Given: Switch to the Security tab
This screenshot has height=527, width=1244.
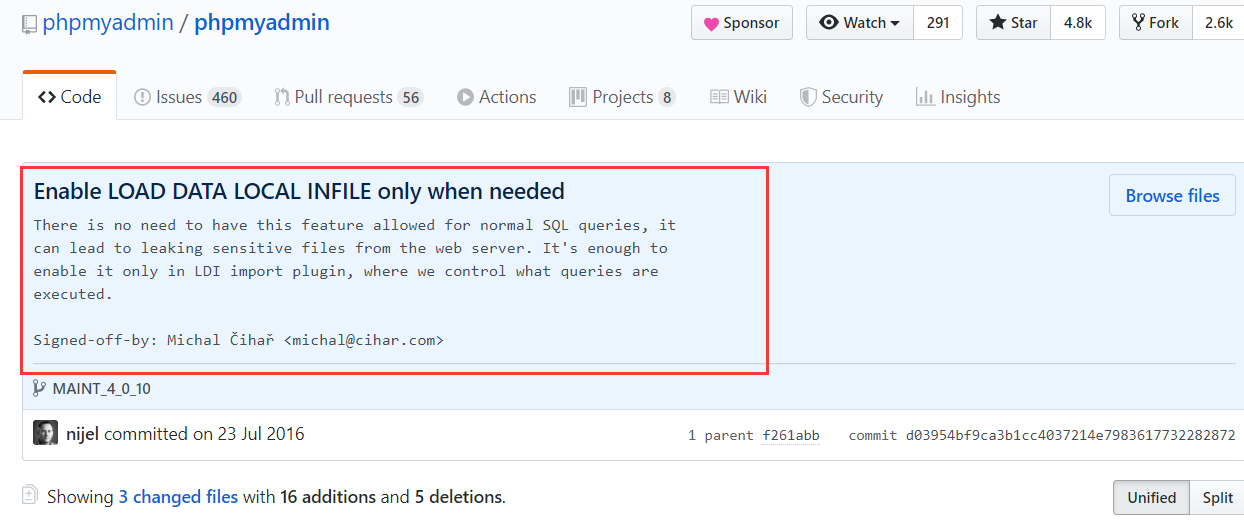Looking at the screenshot, I should click(841, 97).
